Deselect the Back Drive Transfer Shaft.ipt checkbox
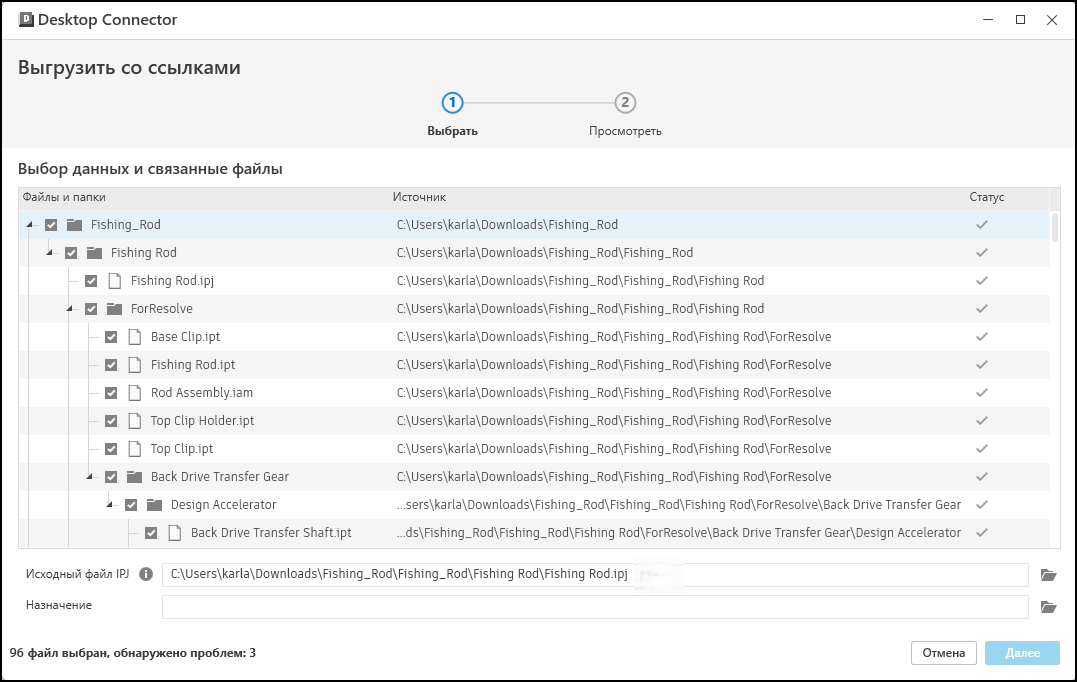The width and height of the screenshot is (1077, 682). (151, 533)
